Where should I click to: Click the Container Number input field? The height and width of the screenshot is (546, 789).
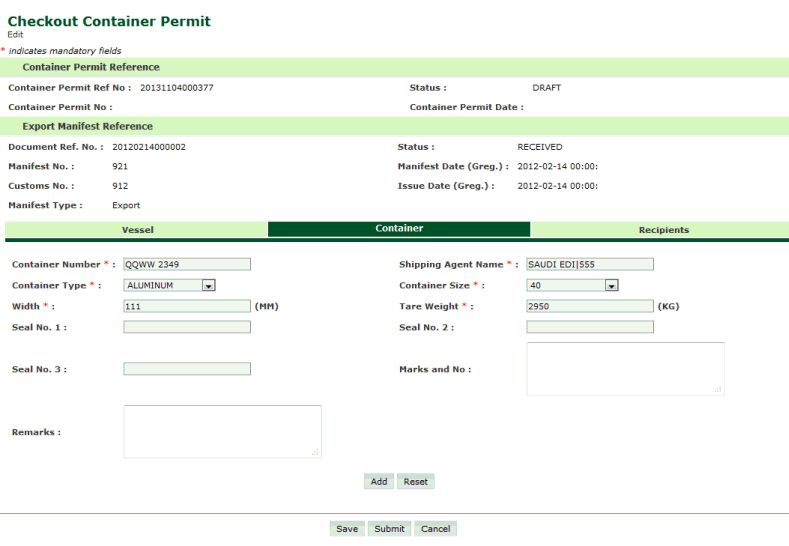(x=187, y=265)
